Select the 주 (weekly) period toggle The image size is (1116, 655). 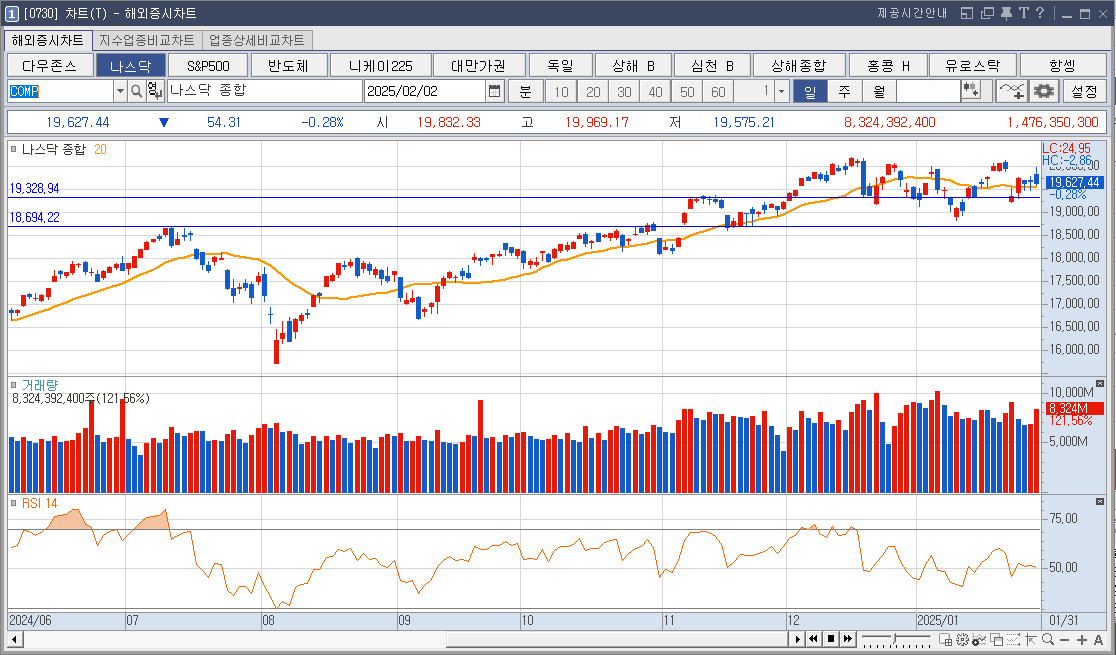coord(844,91)
